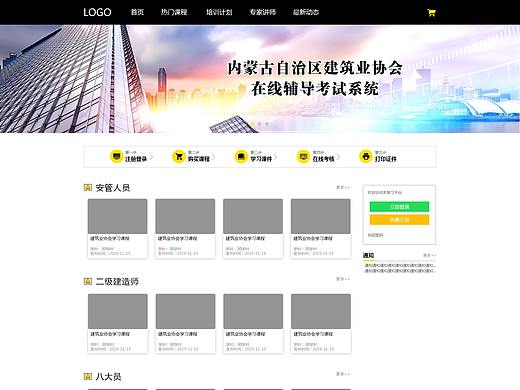Click first course title under 安管人员
Screen dimensions: 520x390
110,238
